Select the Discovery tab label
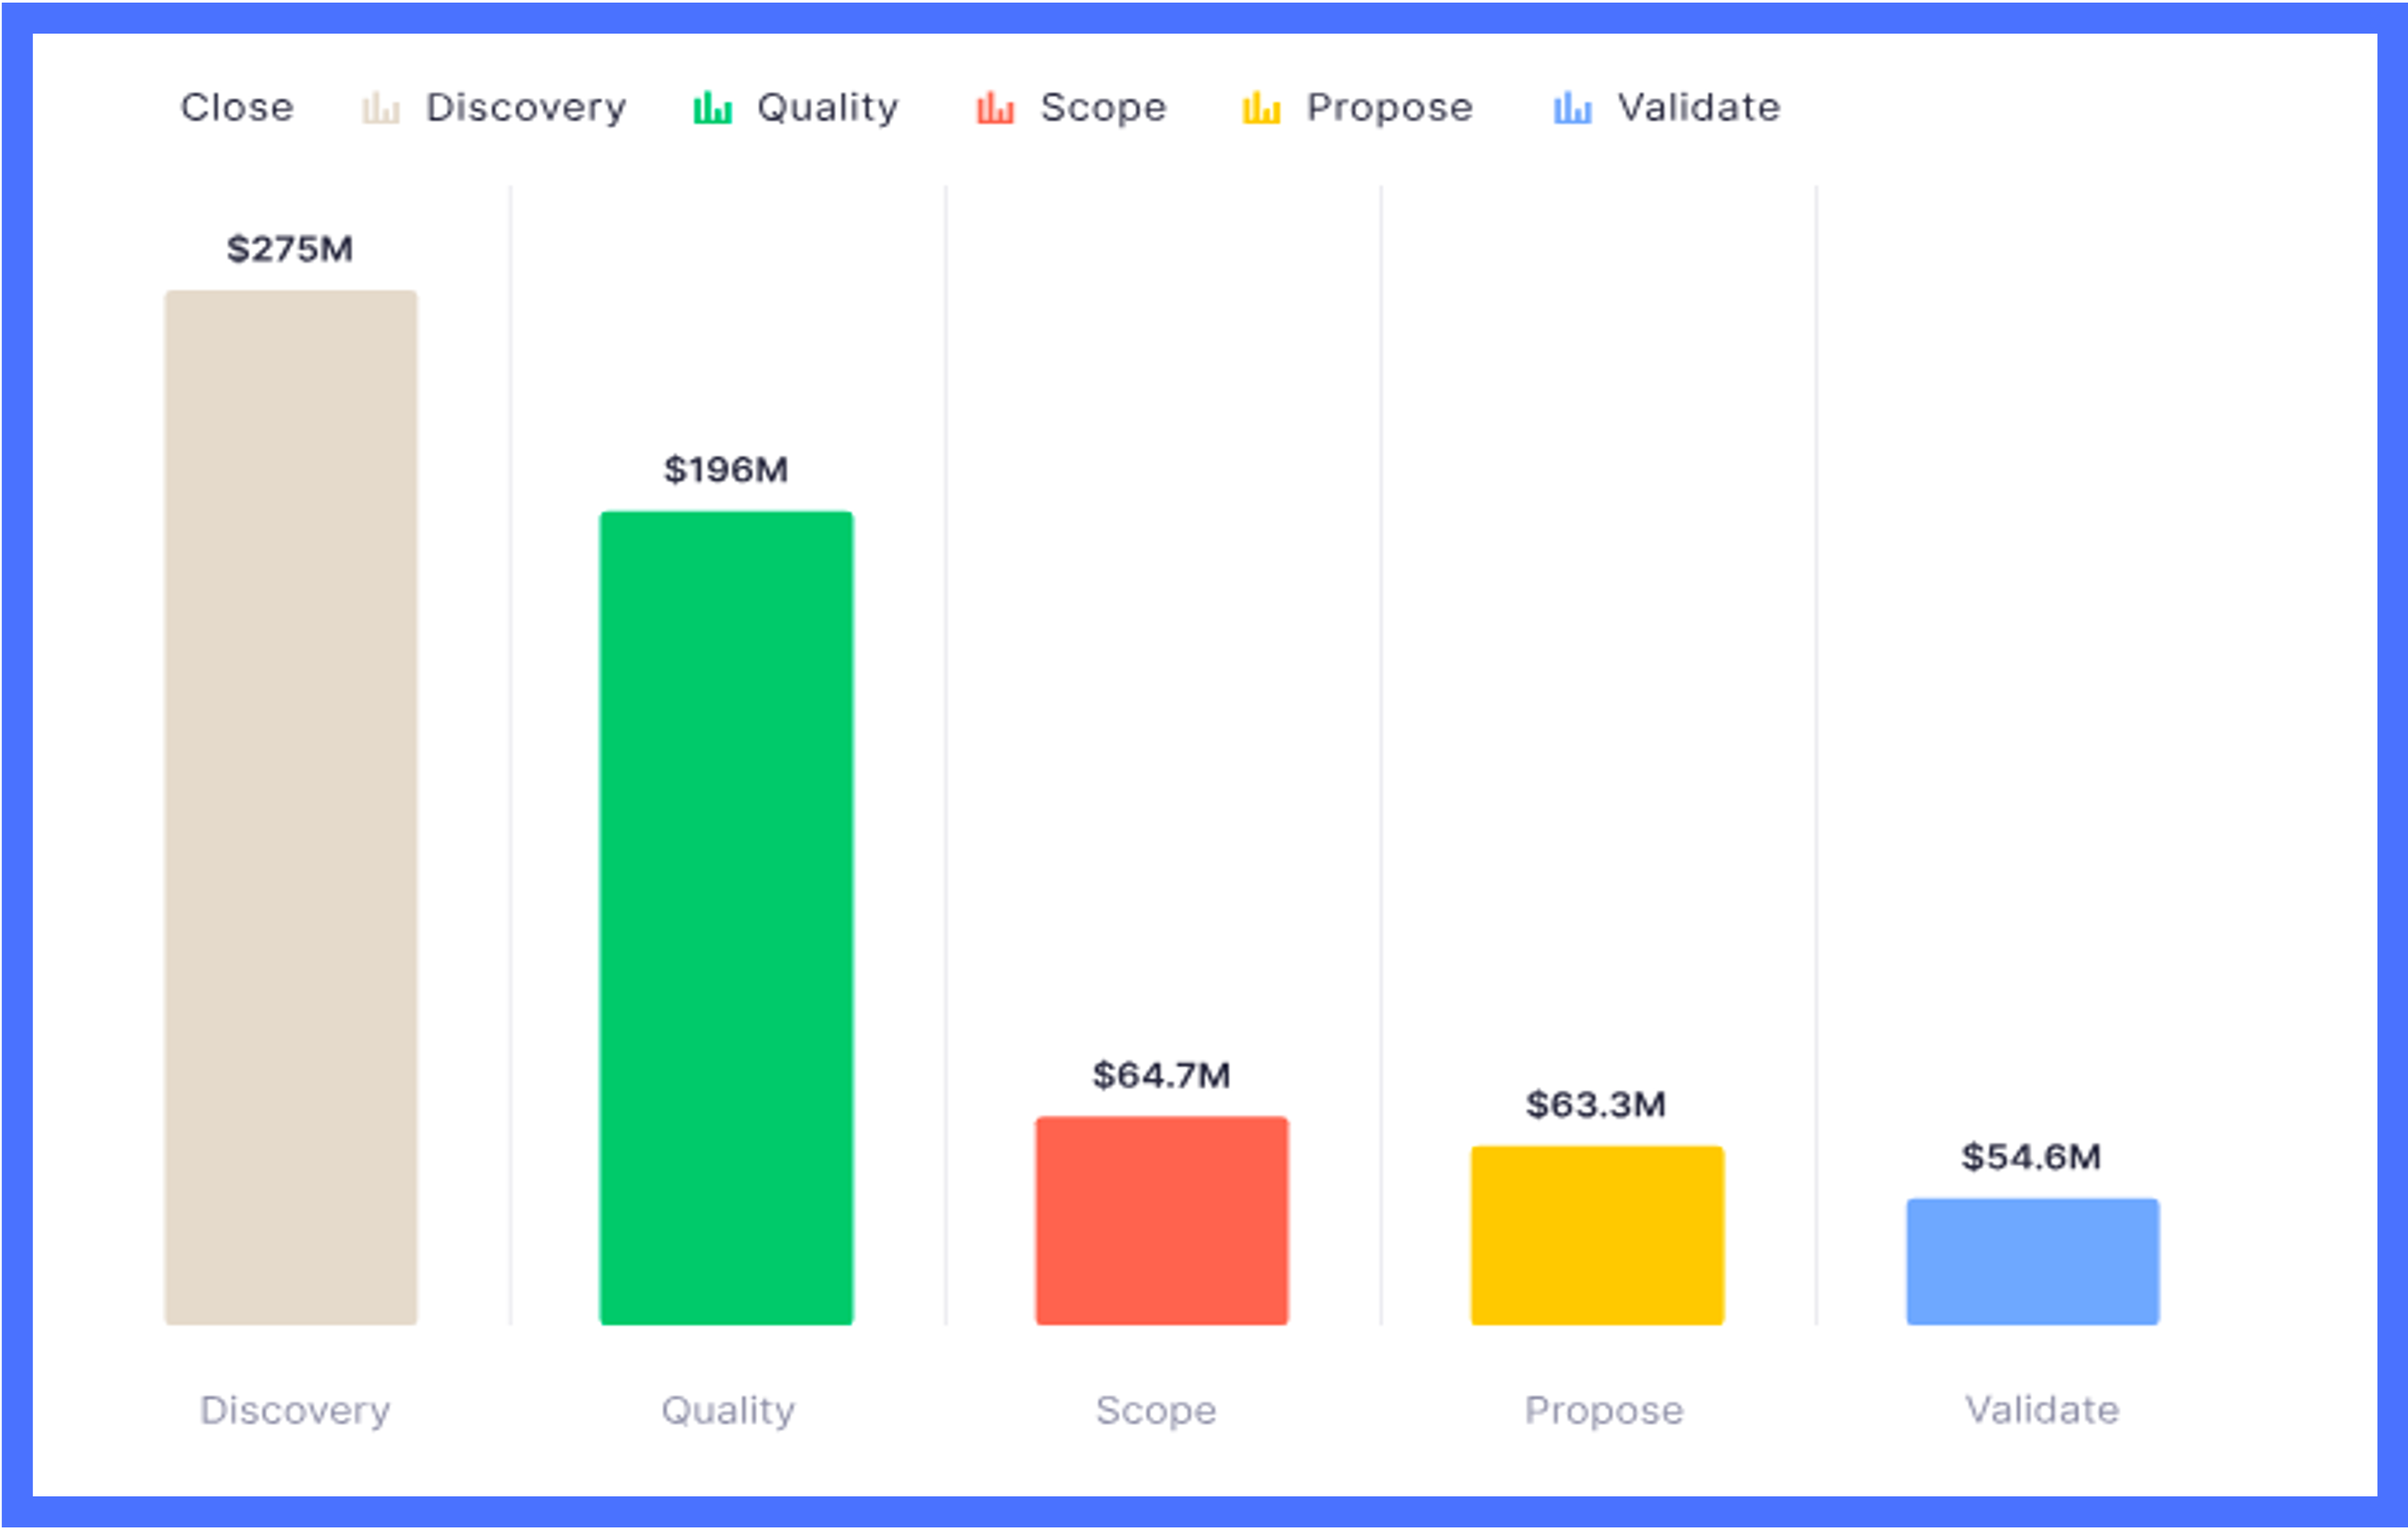The height and width of the screenshot is (1530, 2408). click(520, 107)
